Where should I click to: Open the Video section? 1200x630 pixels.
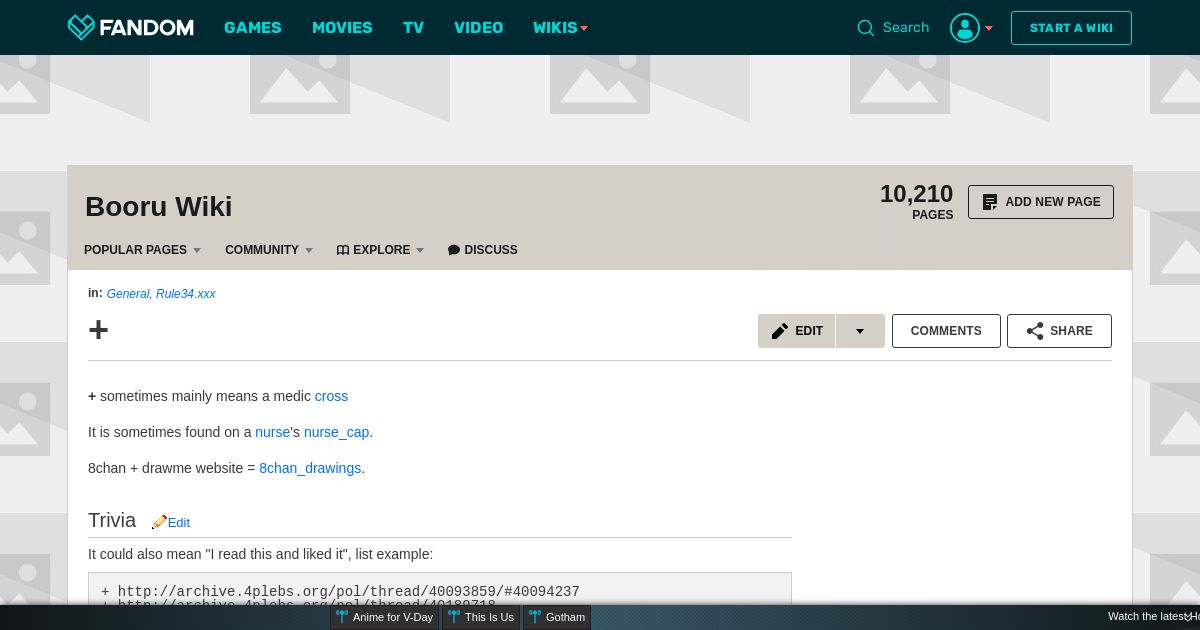[x=479, y=28]
